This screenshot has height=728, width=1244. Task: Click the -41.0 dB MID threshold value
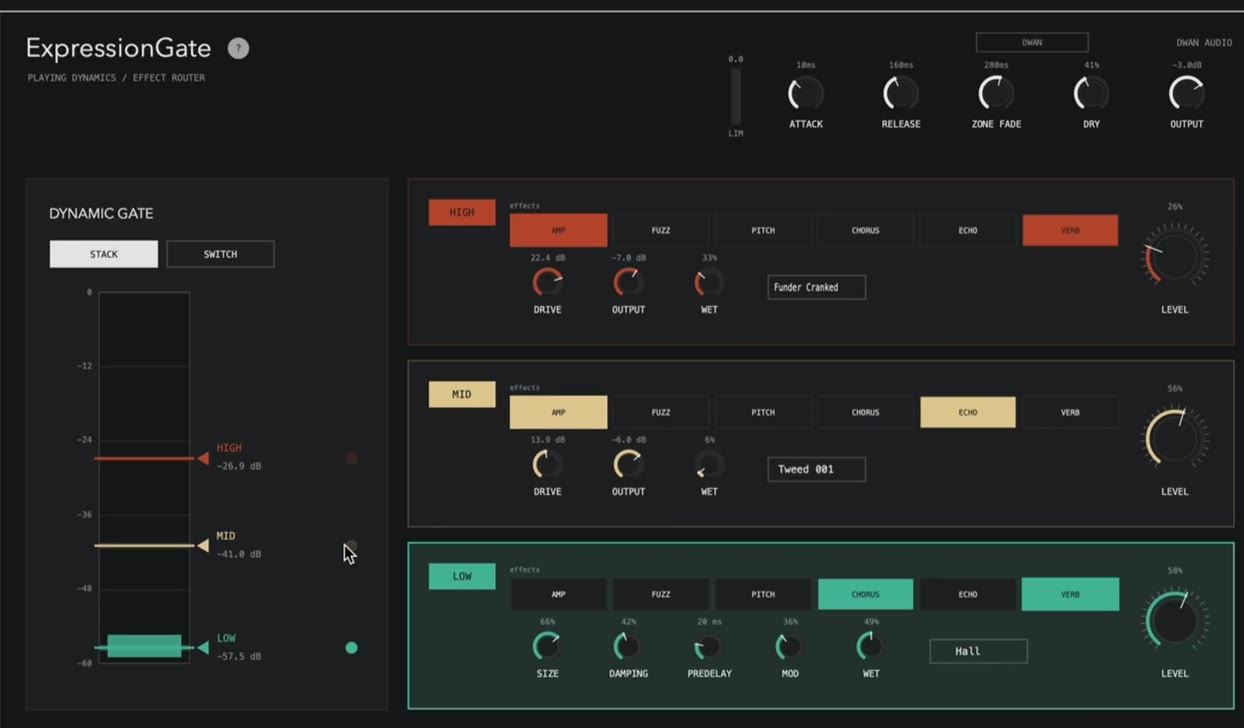[239, 554]
